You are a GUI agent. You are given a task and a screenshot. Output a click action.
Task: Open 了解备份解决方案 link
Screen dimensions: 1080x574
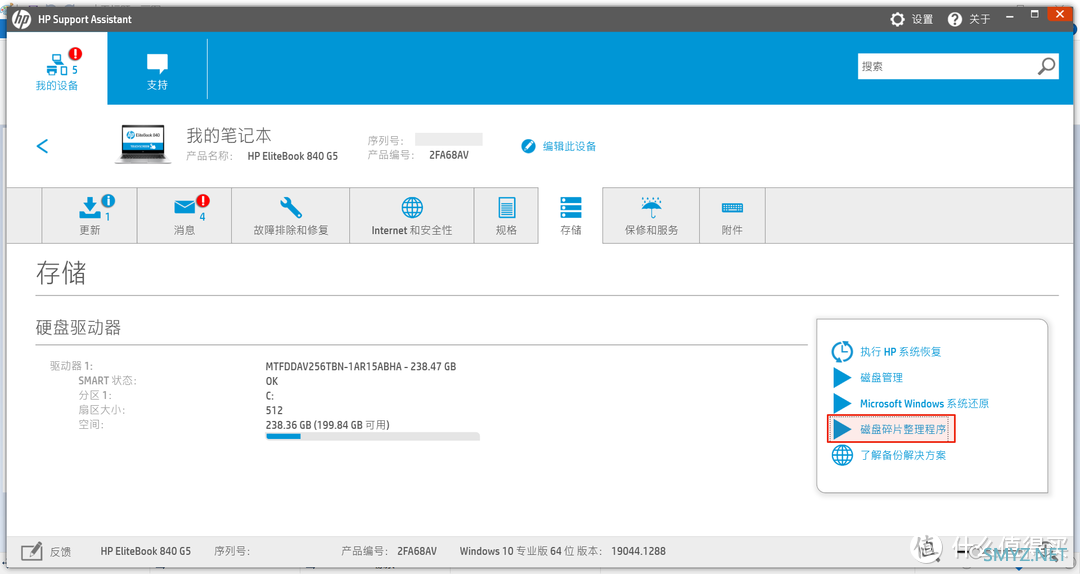coord(903,455)
